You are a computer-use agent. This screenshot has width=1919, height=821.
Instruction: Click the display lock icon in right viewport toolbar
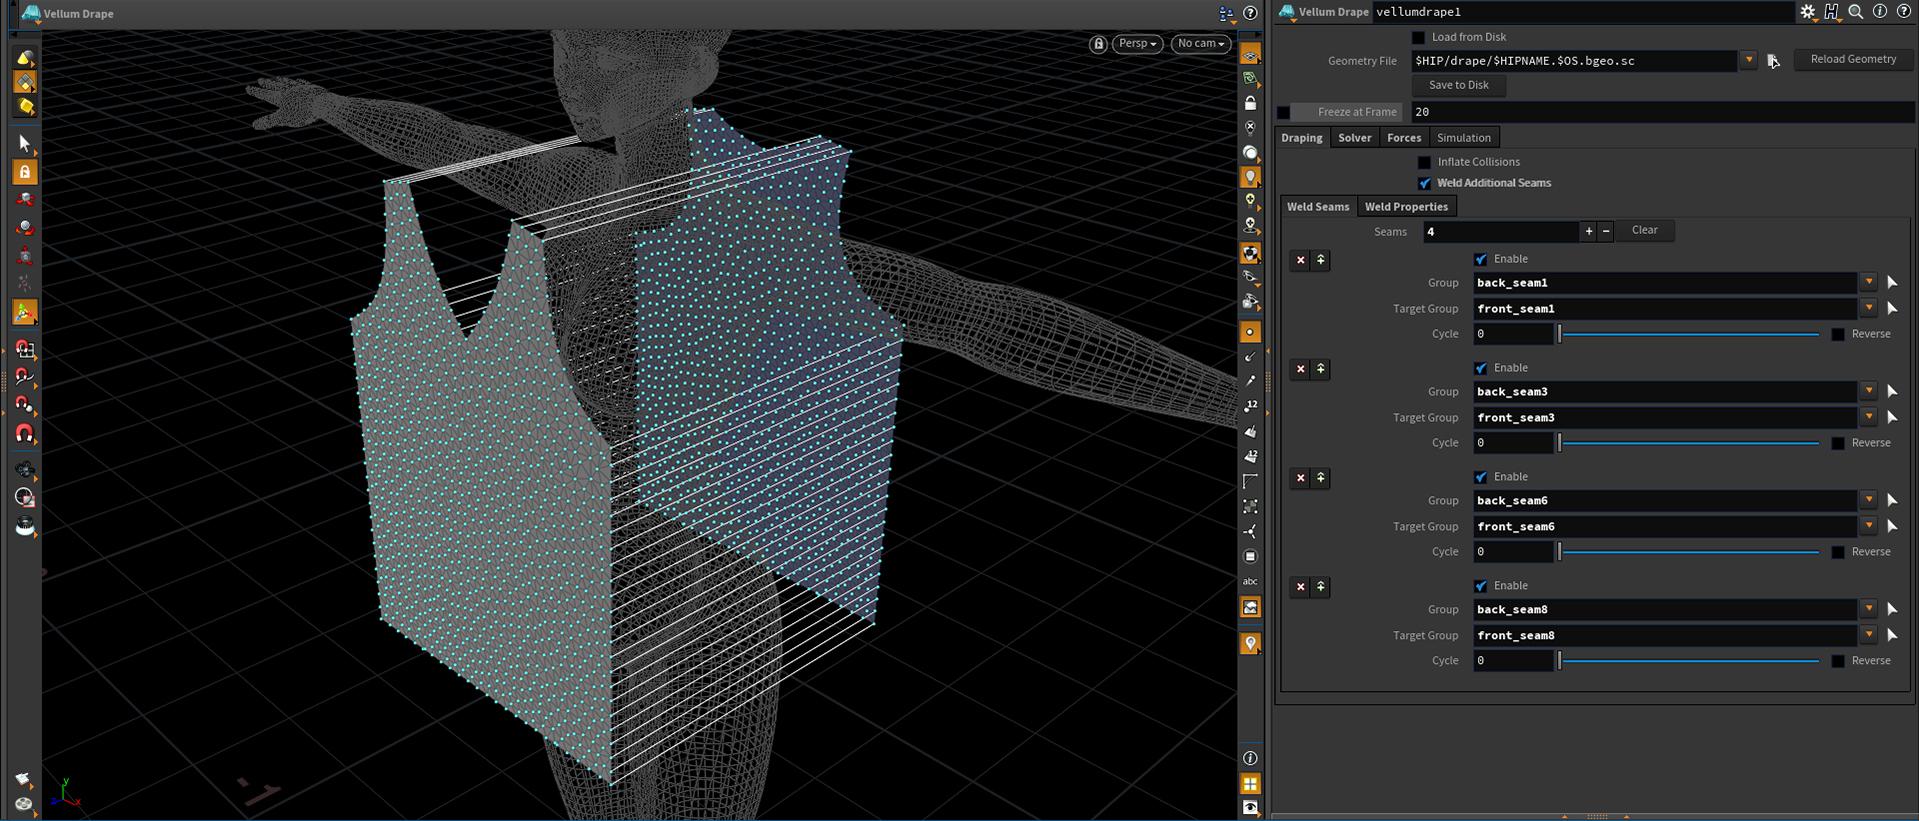pos(1250,103)
